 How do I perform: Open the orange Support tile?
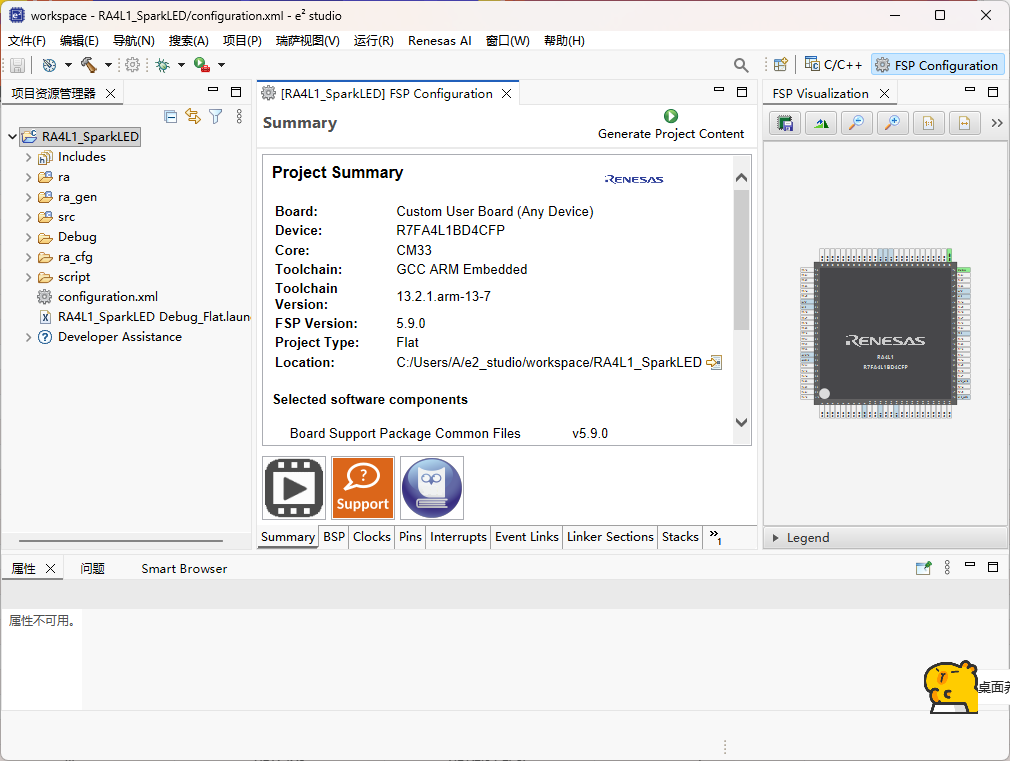tap(362, 488)
